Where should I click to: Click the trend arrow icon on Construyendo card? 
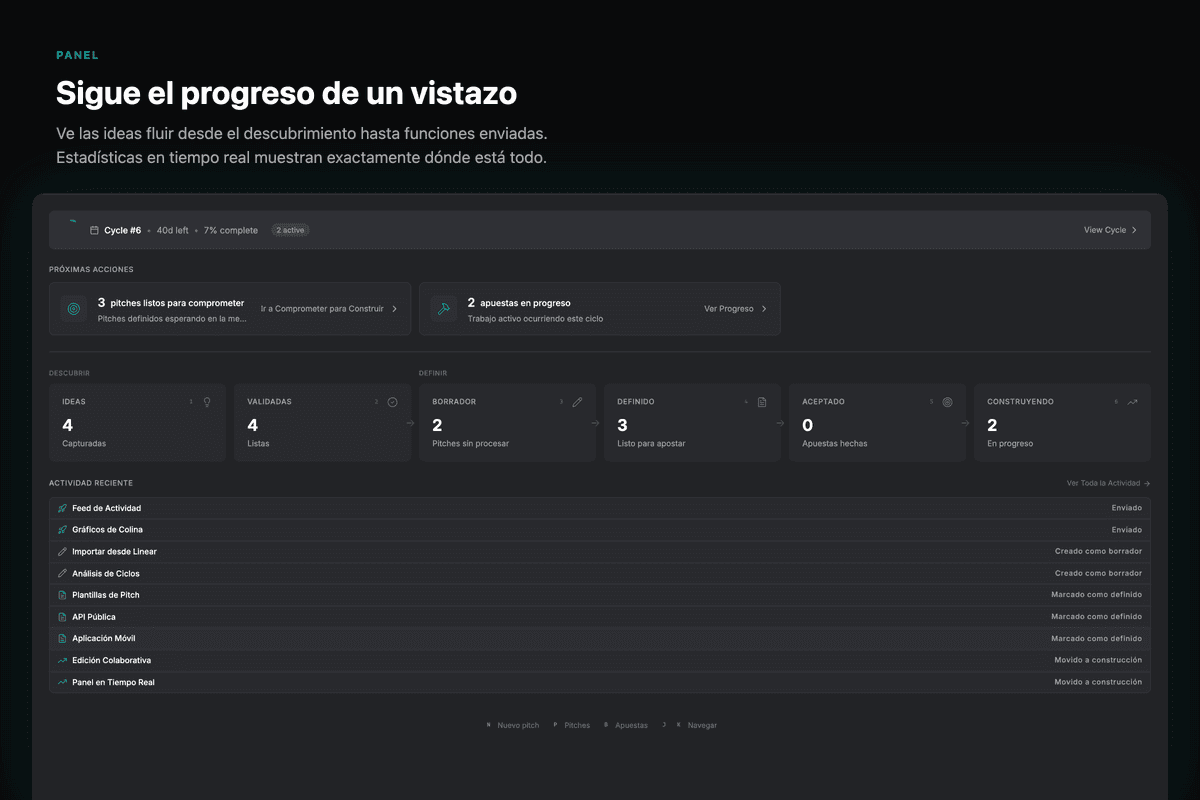coord(1132,402)
